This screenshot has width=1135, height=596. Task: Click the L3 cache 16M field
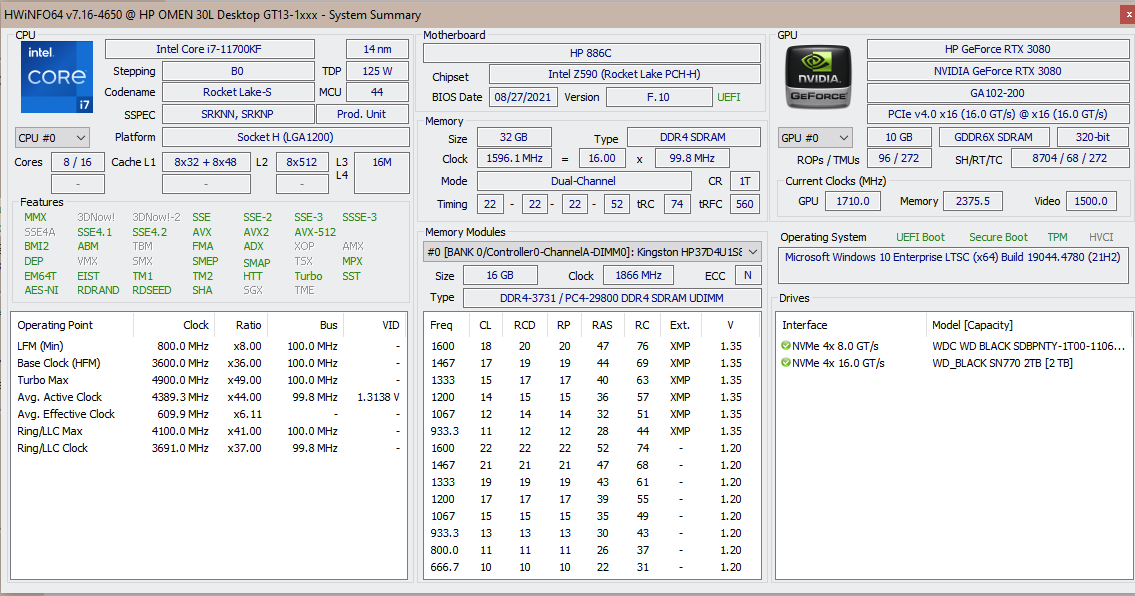point(381,173)
